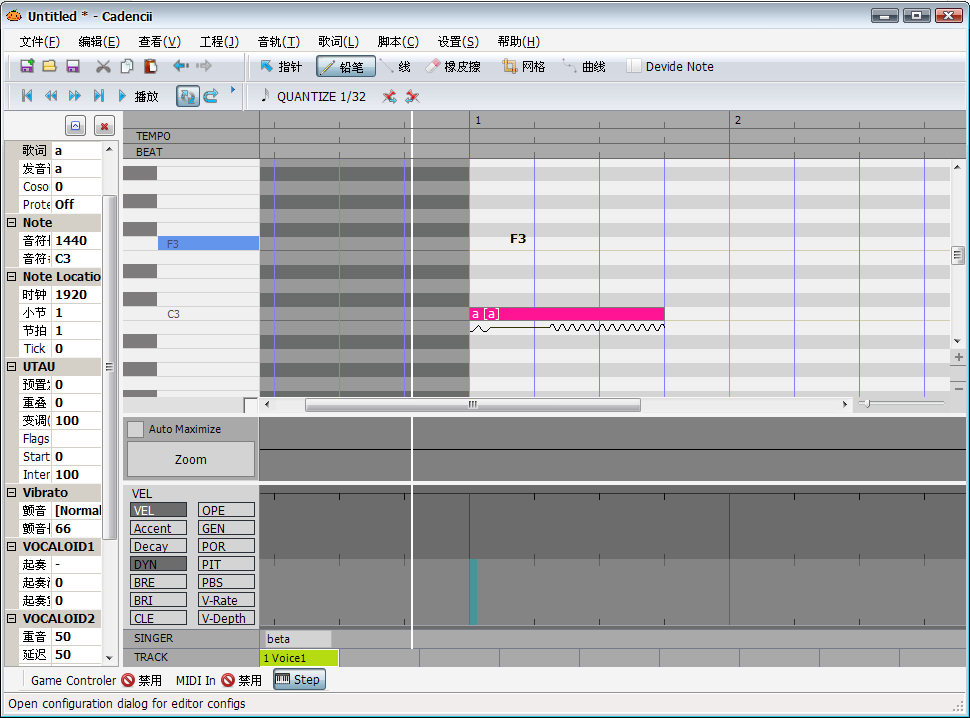The image size is (970, 718).
Task: Click the Zoom button
Action: [x=191, y=459]
